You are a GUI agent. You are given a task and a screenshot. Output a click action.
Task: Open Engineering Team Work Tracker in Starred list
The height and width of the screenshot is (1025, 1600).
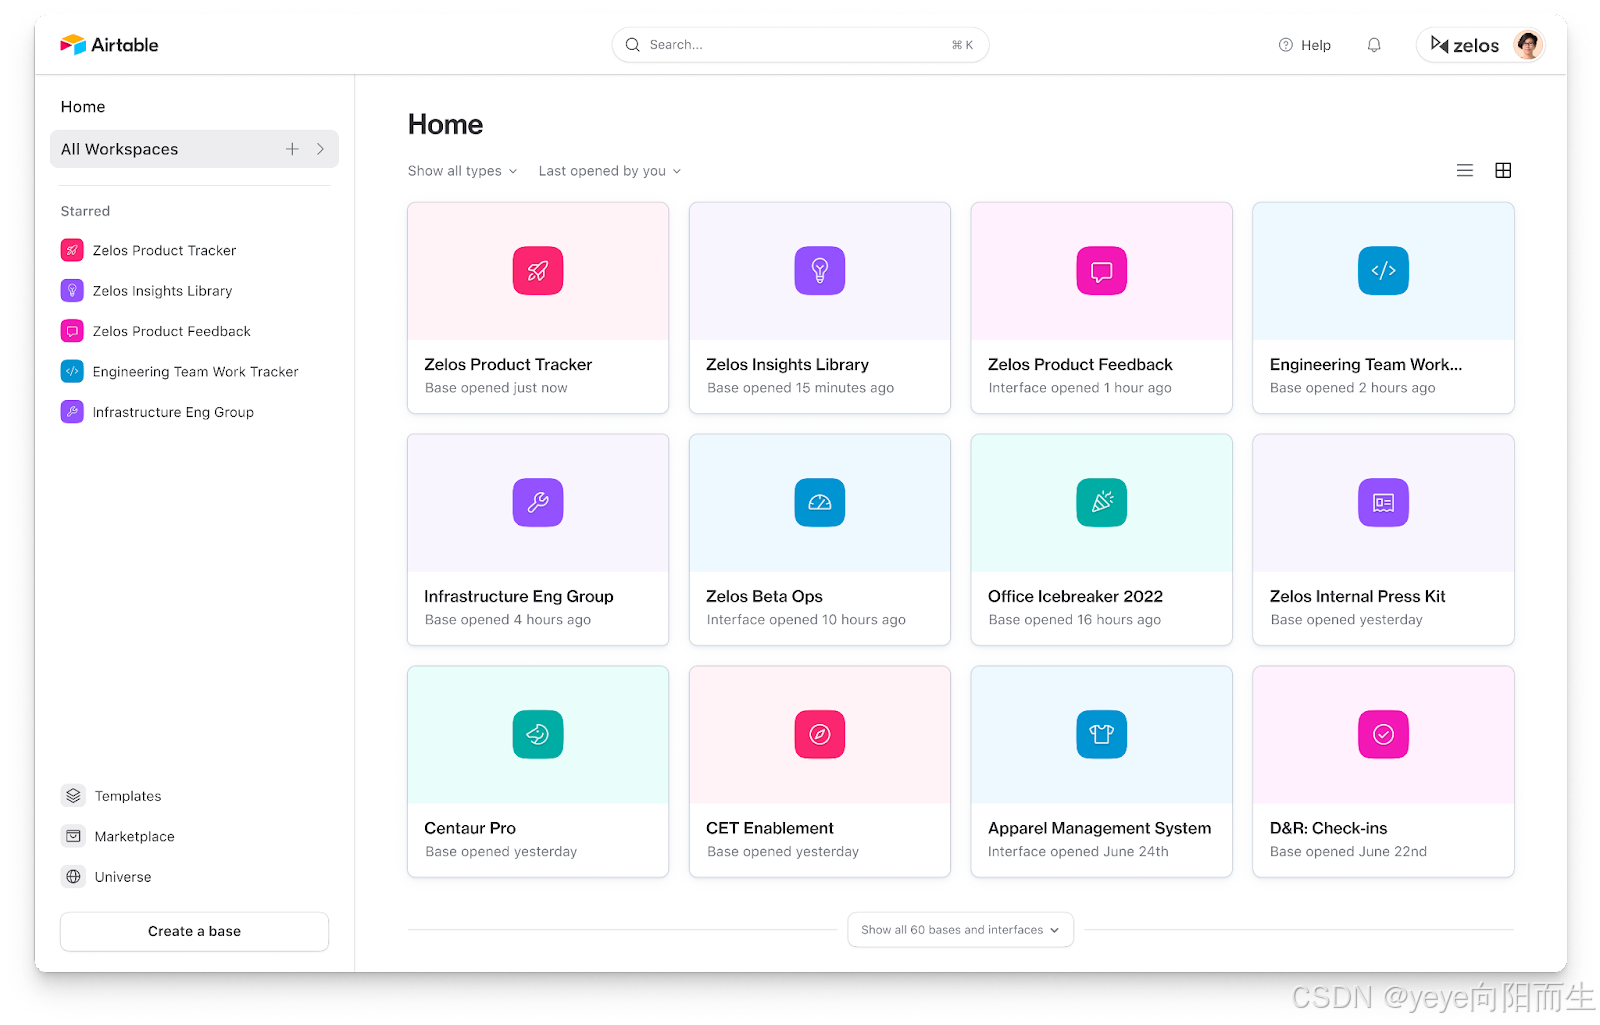(x=196, y=372)
